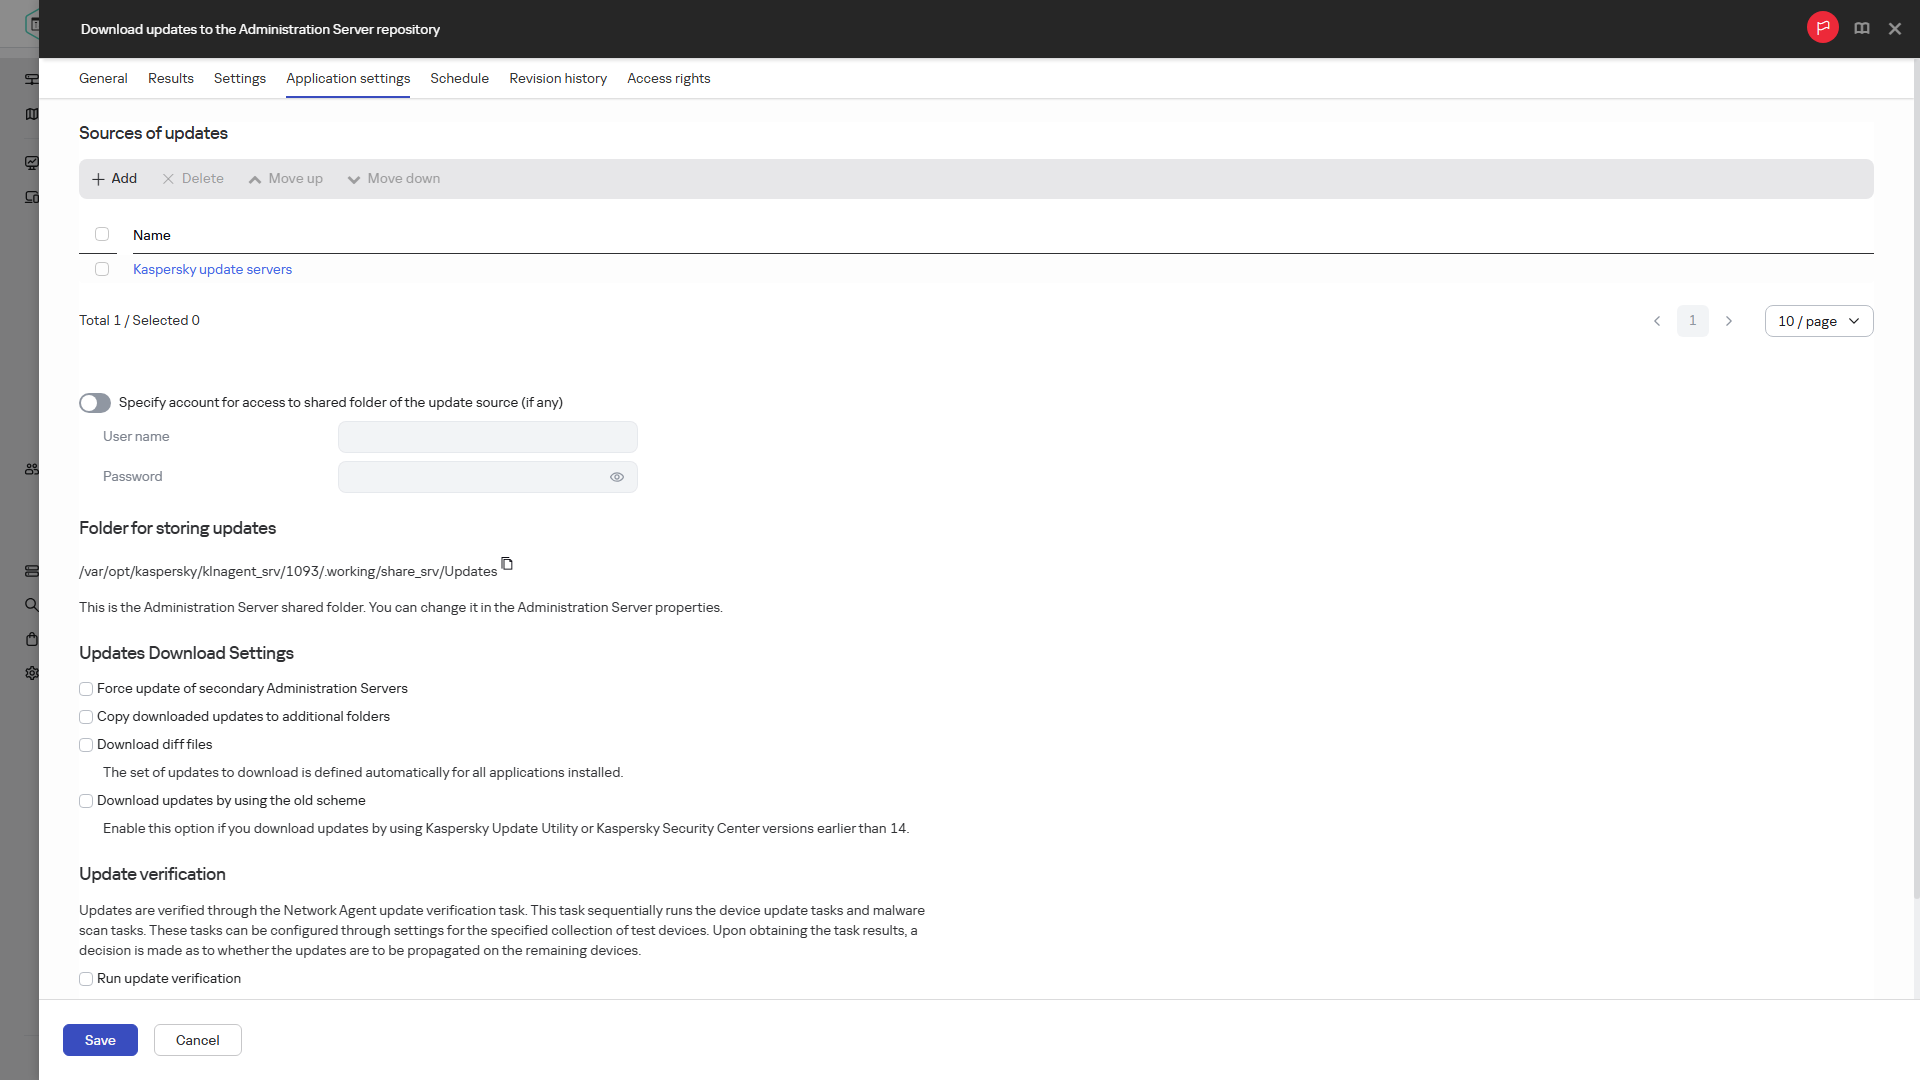The image size is (1920, 1080).
Task: Click Delete in the sources toolbar
Action: 193,179
